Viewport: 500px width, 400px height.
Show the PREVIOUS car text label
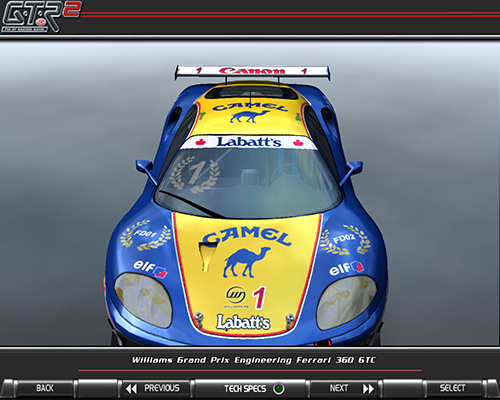click(x=162, y=388)
